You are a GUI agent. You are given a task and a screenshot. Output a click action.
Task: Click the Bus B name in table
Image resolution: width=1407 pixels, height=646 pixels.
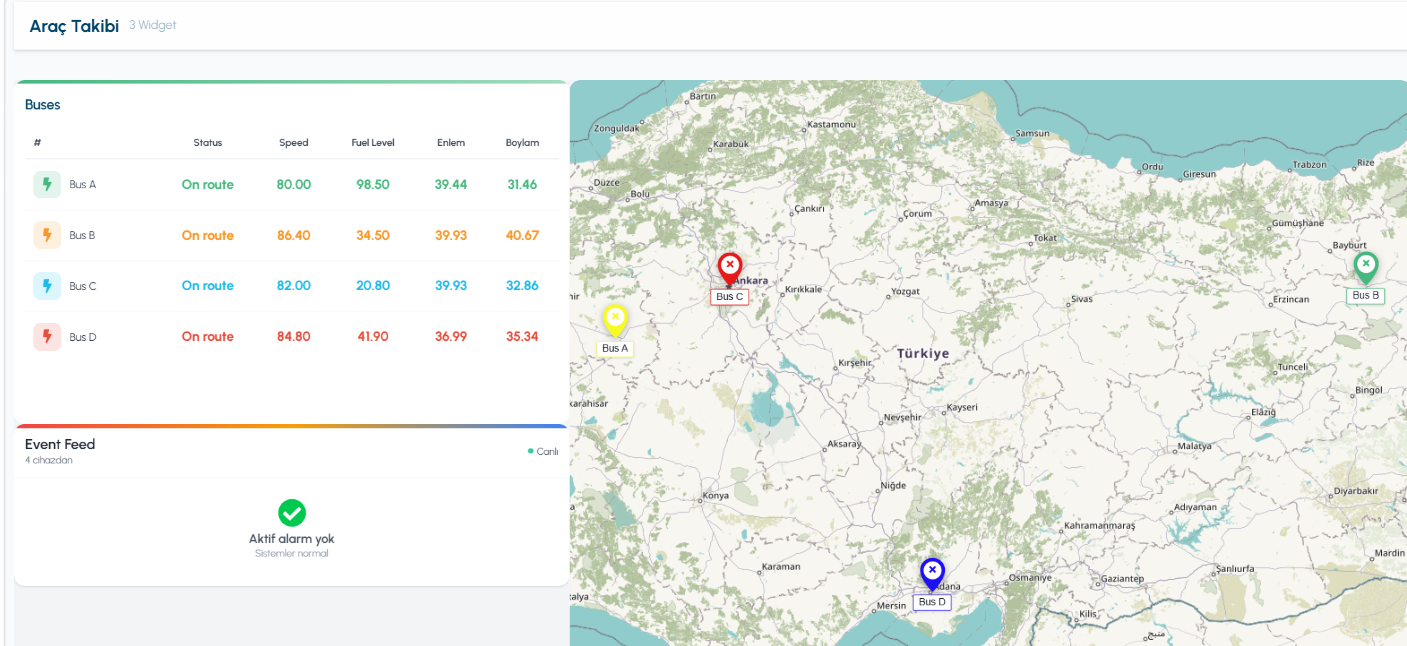coord(82,236)
